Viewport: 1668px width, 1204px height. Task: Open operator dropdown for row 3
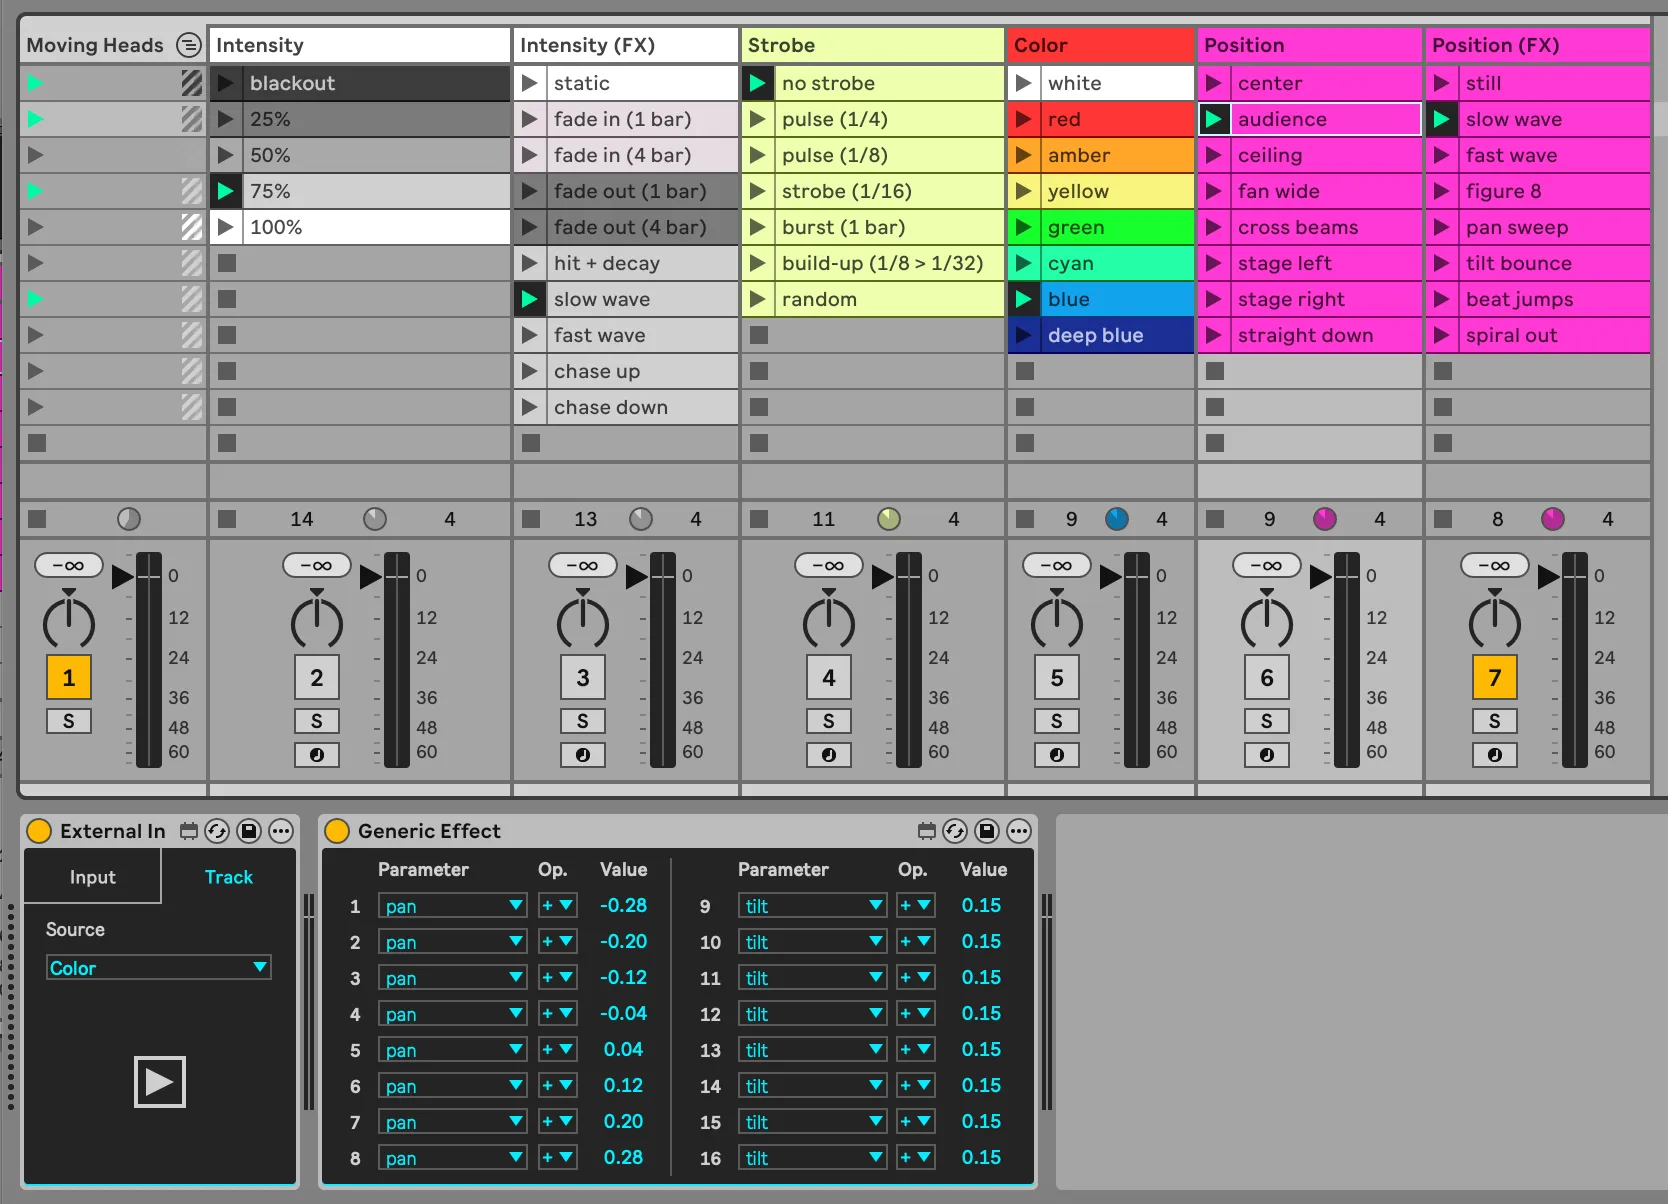[x=557, y=978]
